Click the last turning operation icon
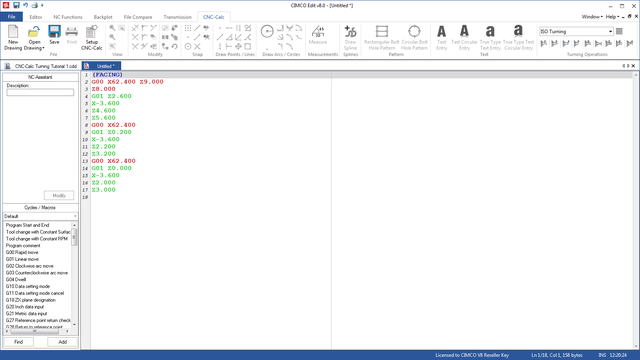Screen dimensions: 640x360 click(x=630, y=43)
